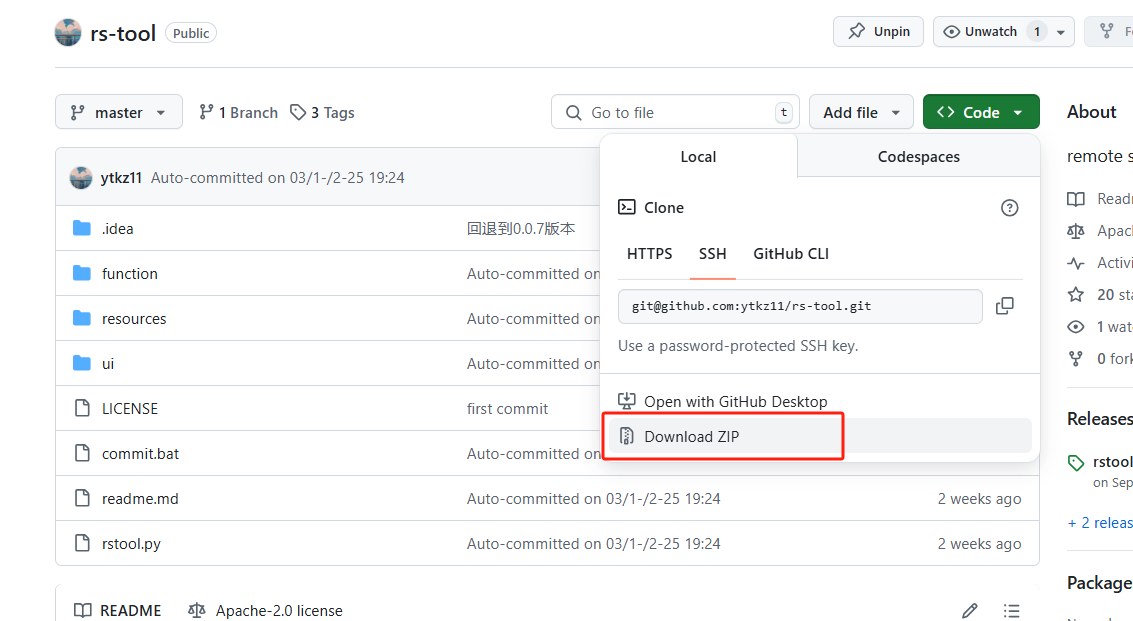Open the Apache license link in About

click(x=1099, y=231)
